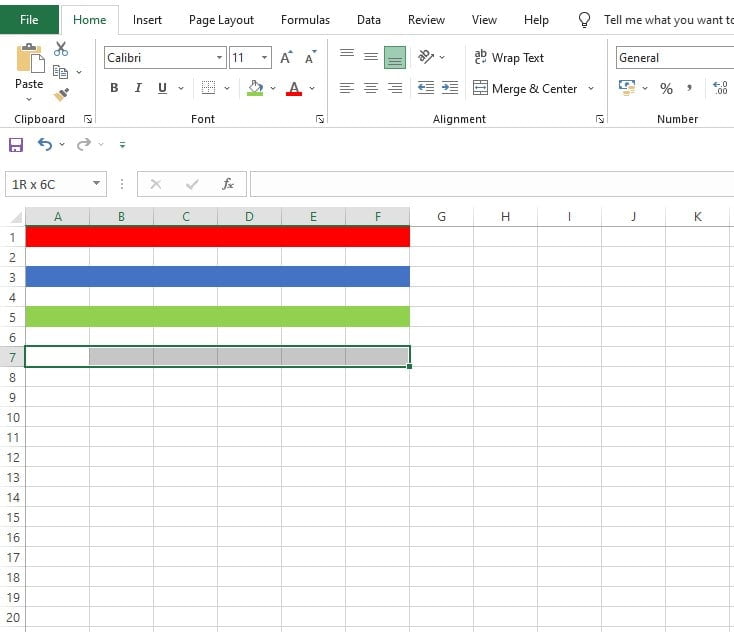Screen dimensions: 734x632
Task: Open the File tab
Action: 29,20
